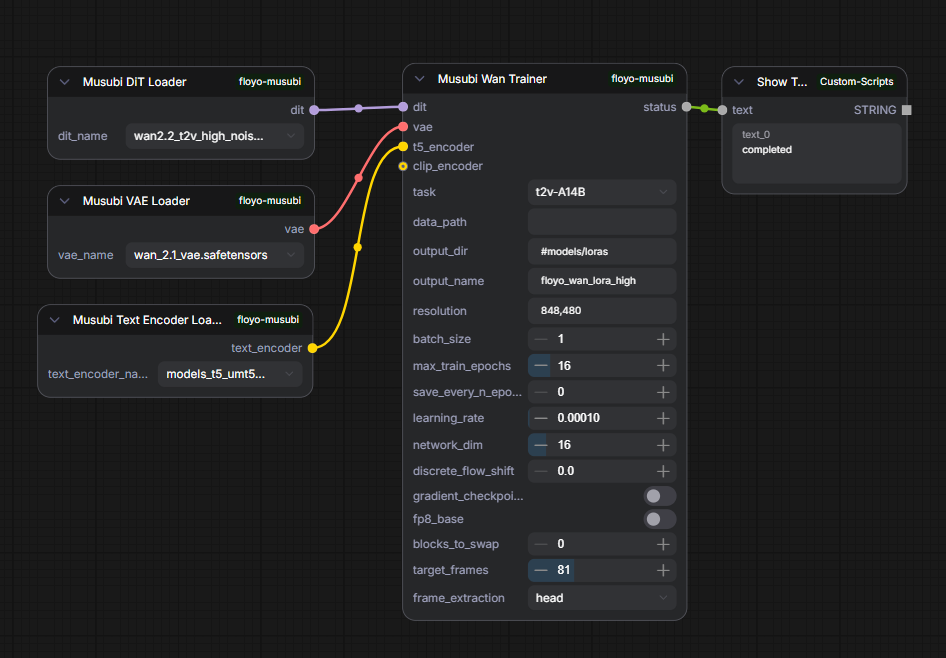Click the minus icon for max_train_epochs
Screen dimensions: 946x658
coord(541,366)
